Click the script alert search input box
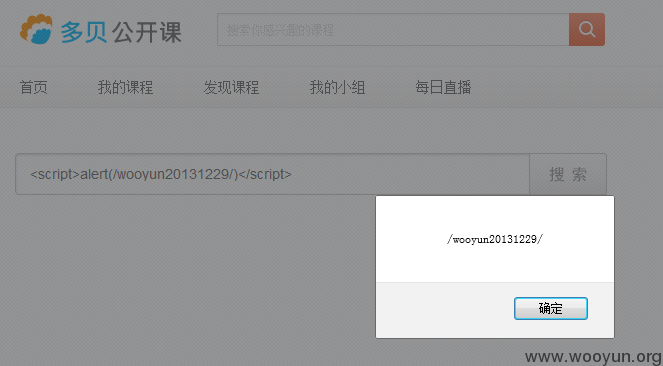Screen dimensions: 663x366 coord(272,174)
